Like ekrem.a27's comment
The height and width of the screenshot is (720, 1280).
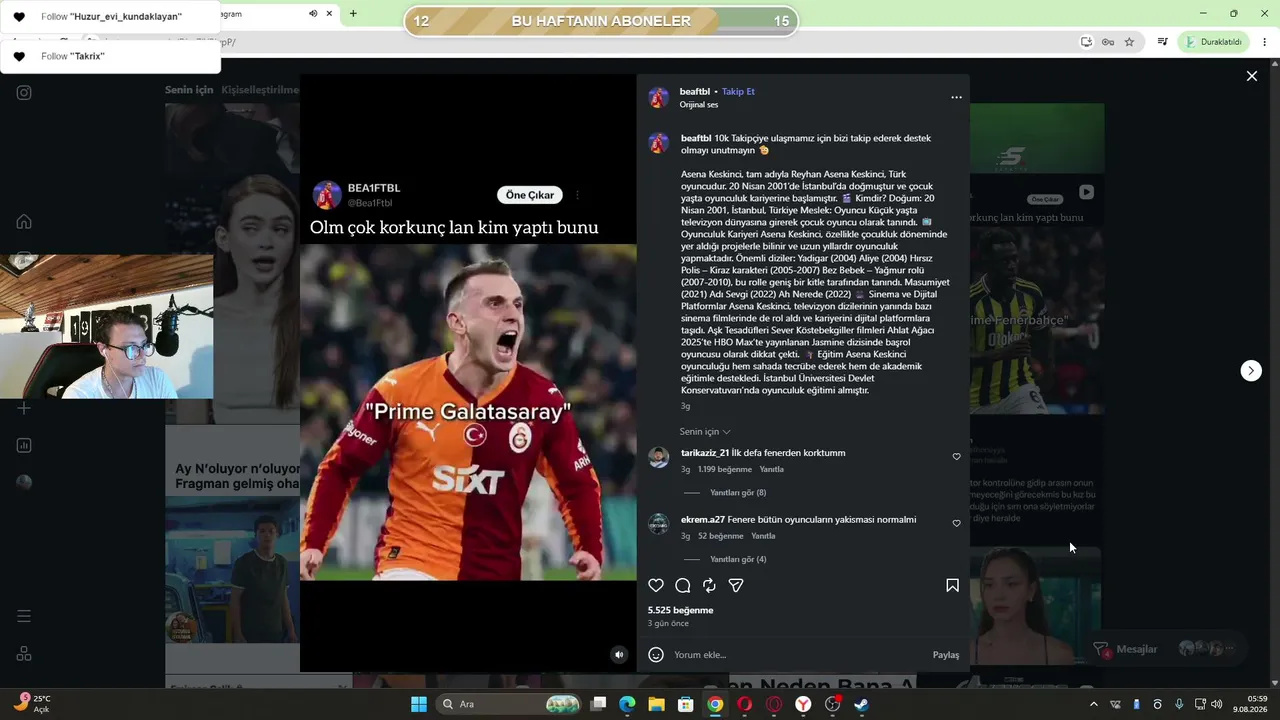click(956, 524)
